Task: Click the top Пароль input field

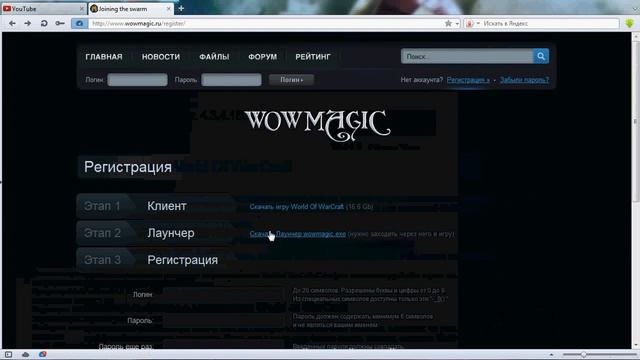Action: [231, 80]
